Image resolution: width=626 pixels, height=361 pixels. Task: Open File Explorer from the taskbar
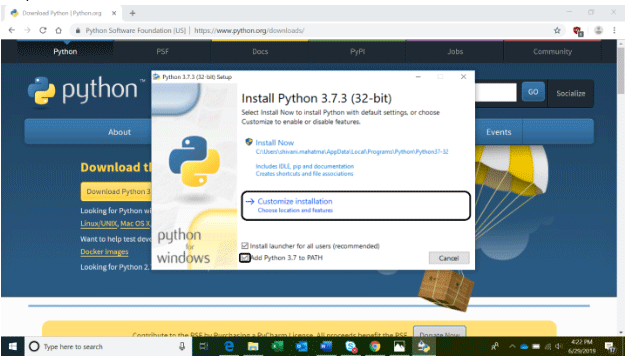[253, 346]
